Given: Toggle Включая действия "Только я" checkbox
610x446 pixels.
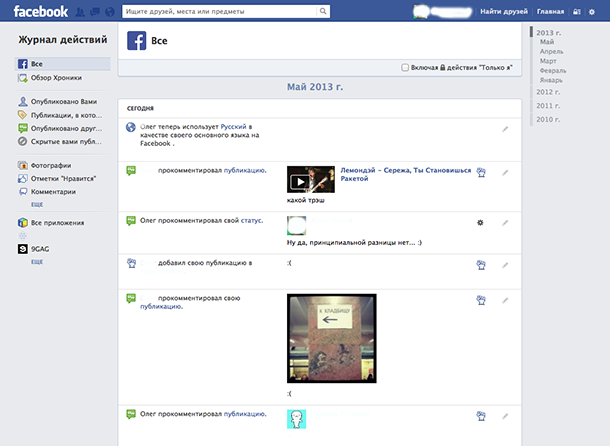Looking at the screenshot, I should coord(405,67).
